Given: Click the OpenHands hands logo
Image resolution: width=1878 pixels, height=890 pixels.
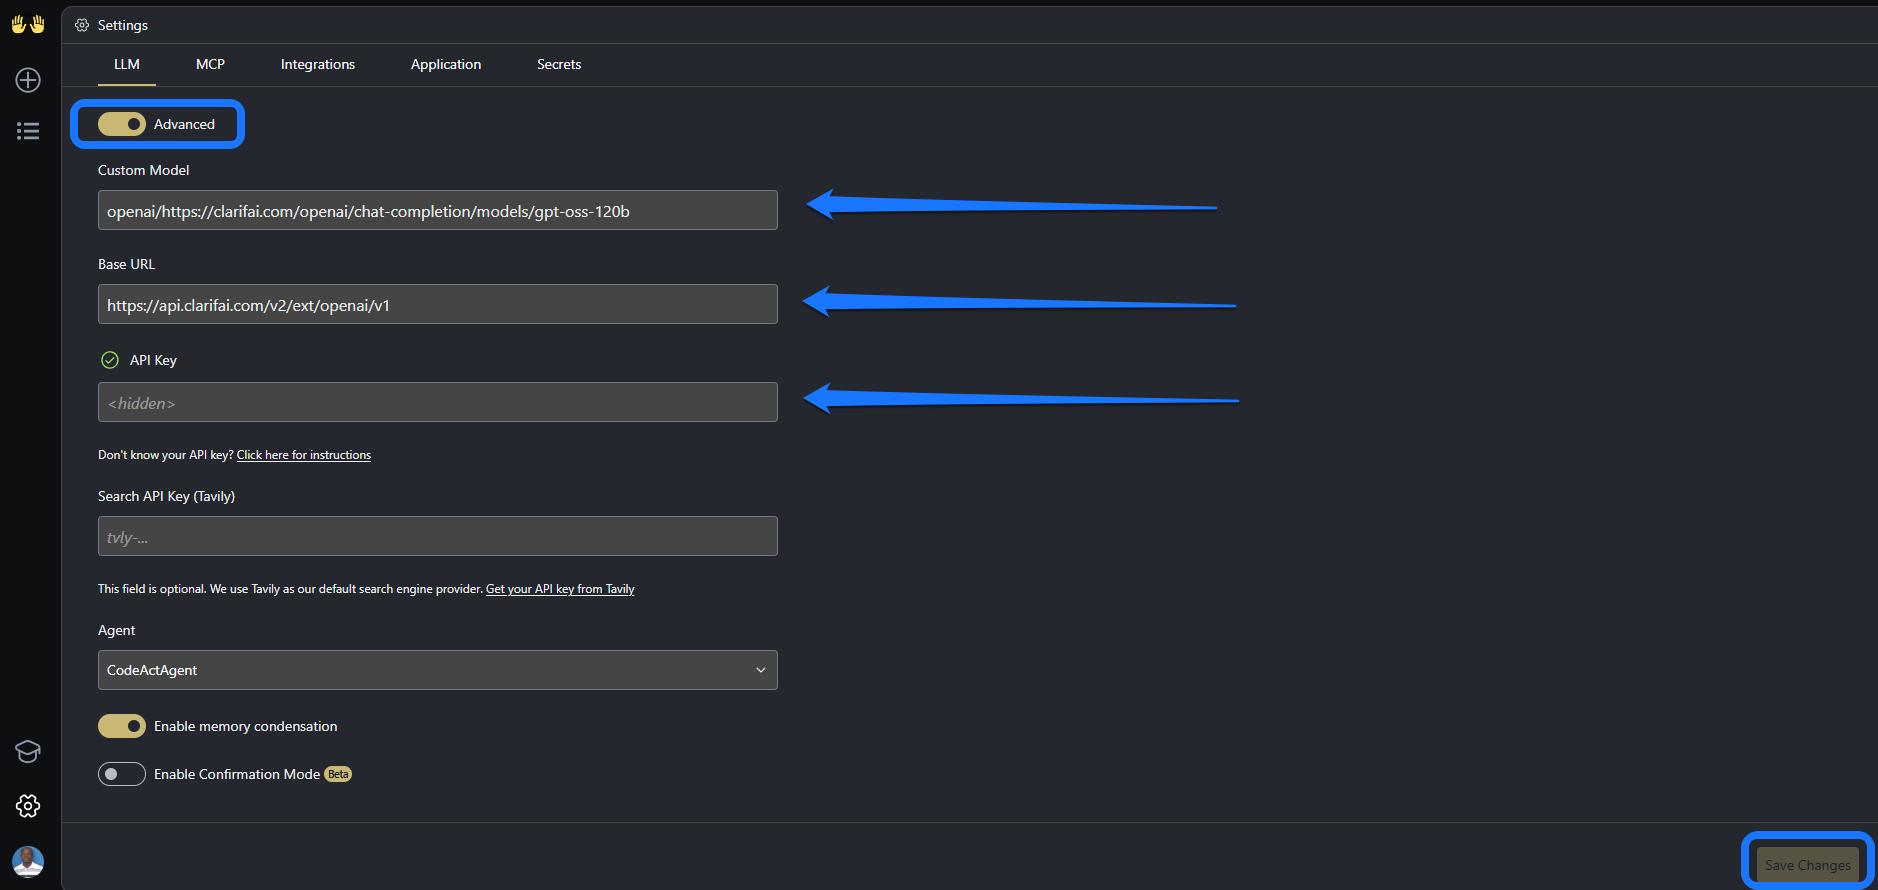Looking at the screenshot, I should coord(28,24).
